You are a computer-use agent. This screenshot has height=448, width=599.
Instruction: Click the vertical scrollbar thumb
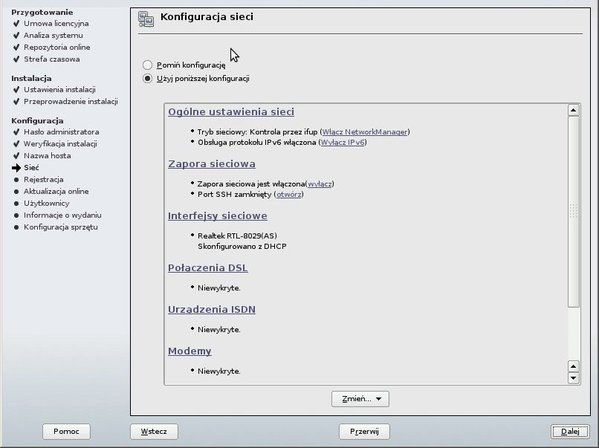click(x=573, y=211)
